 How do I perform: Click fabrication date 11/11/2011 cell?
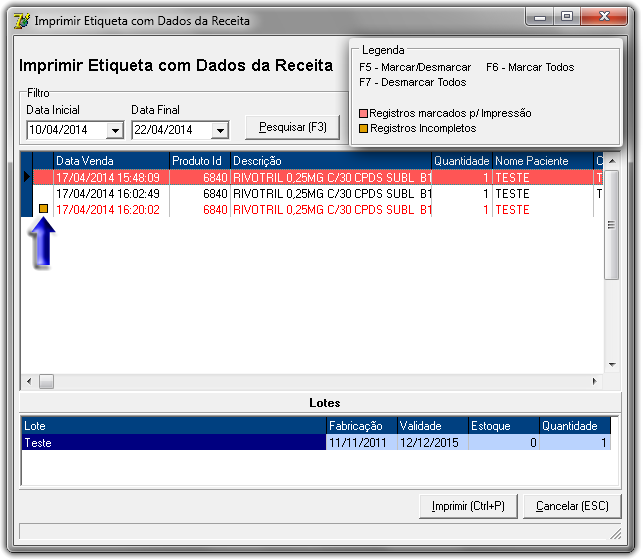pos(362,443)
